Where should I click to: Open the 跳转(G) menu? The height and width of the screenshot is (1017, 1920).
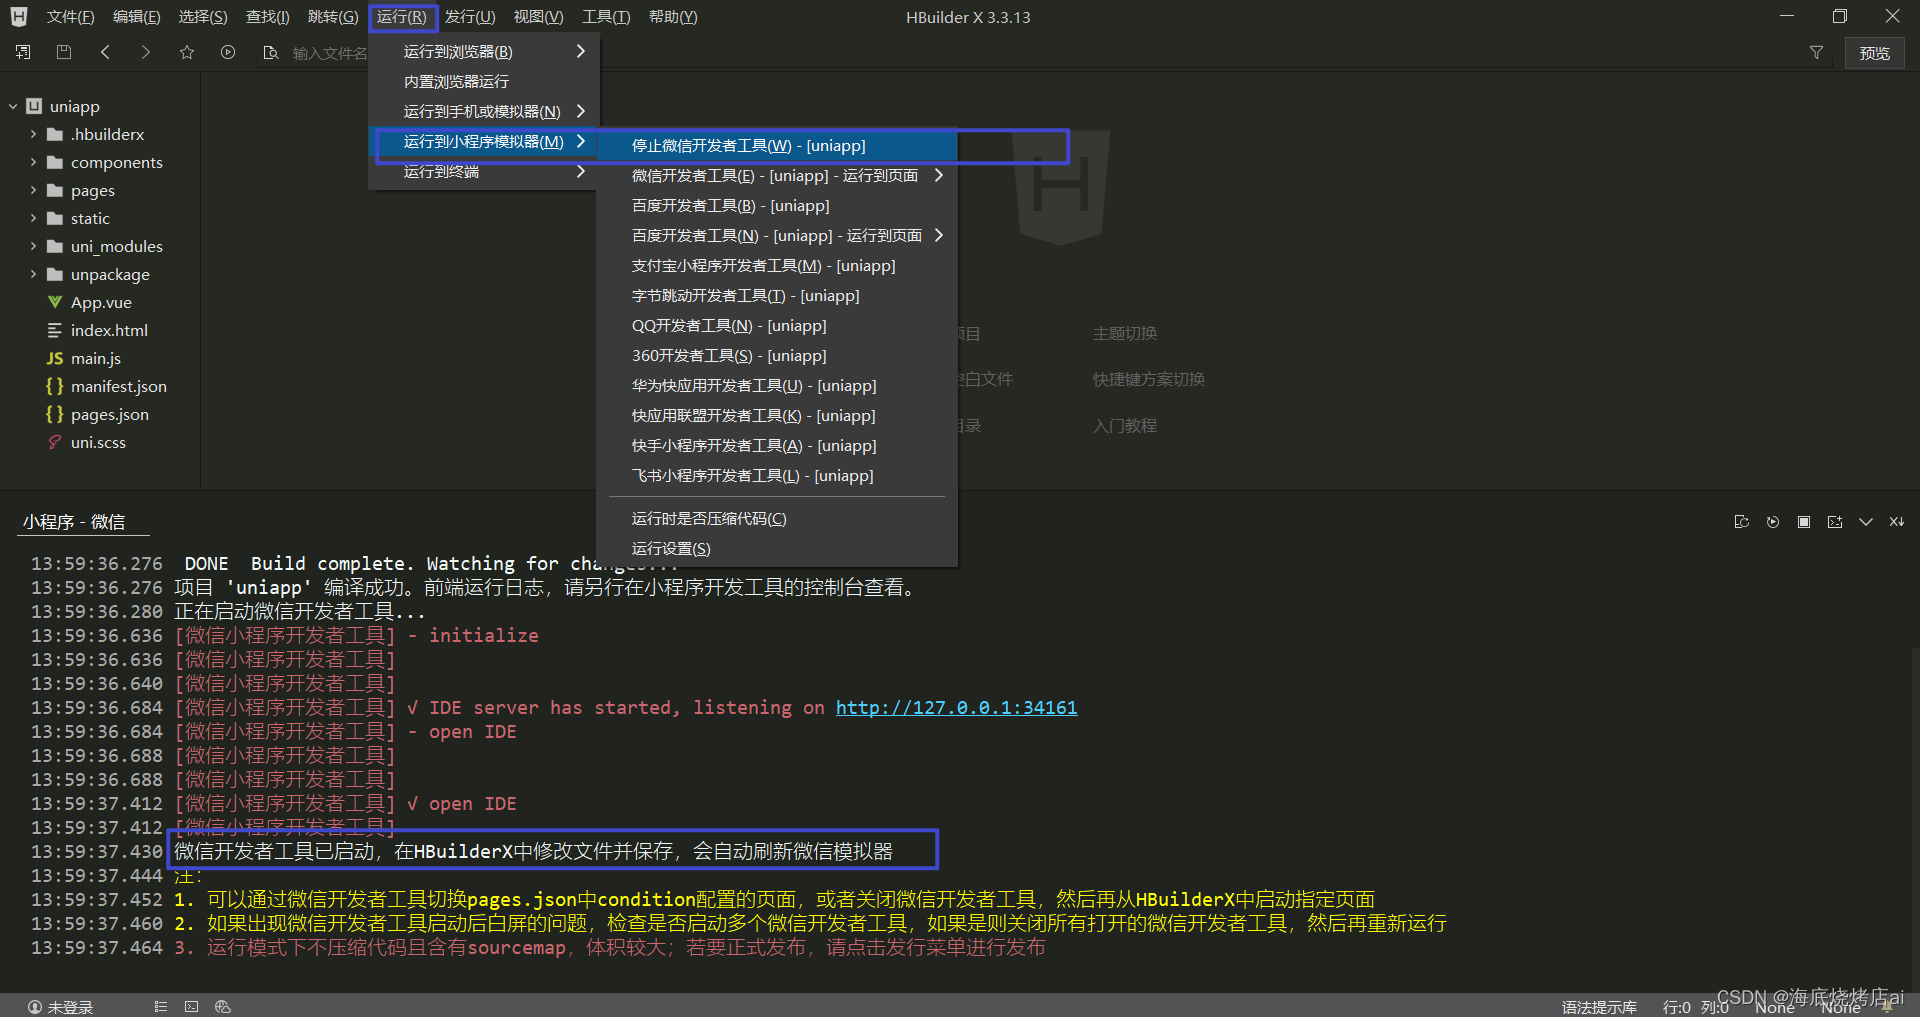coord(333,17)
